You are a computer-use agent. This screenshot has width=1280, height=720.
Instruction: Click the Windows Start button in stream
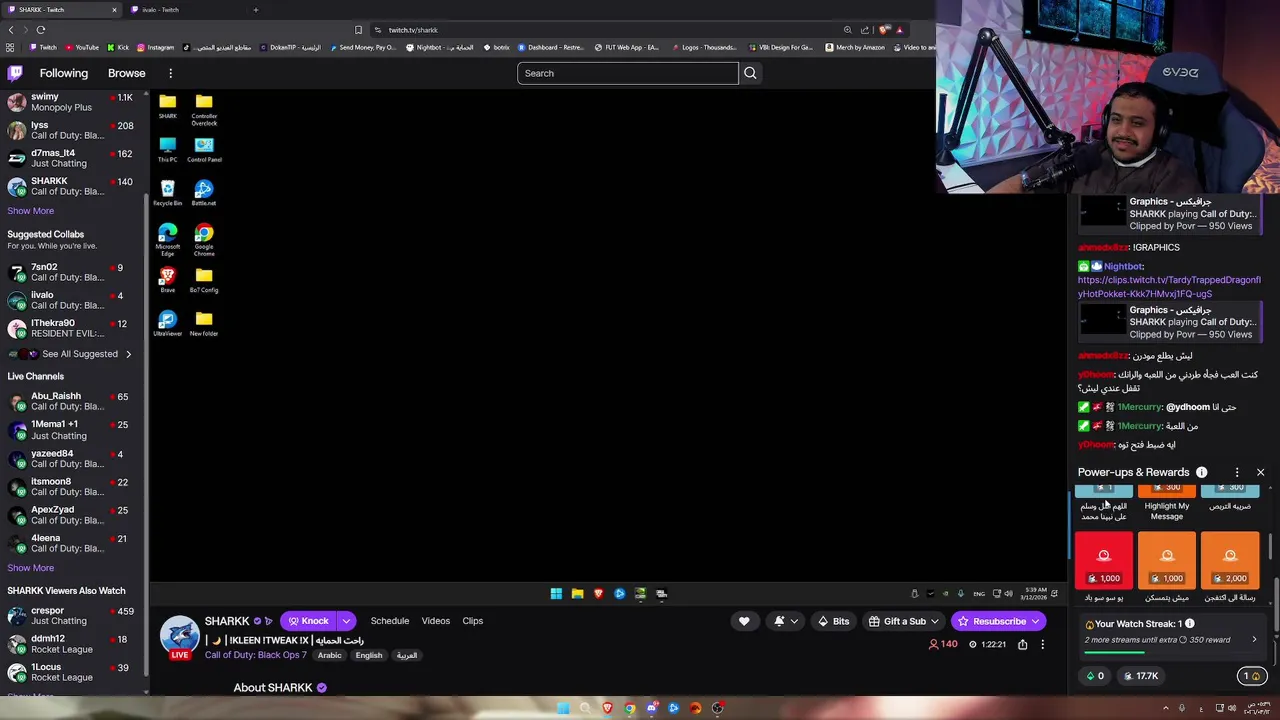point(556,594)
